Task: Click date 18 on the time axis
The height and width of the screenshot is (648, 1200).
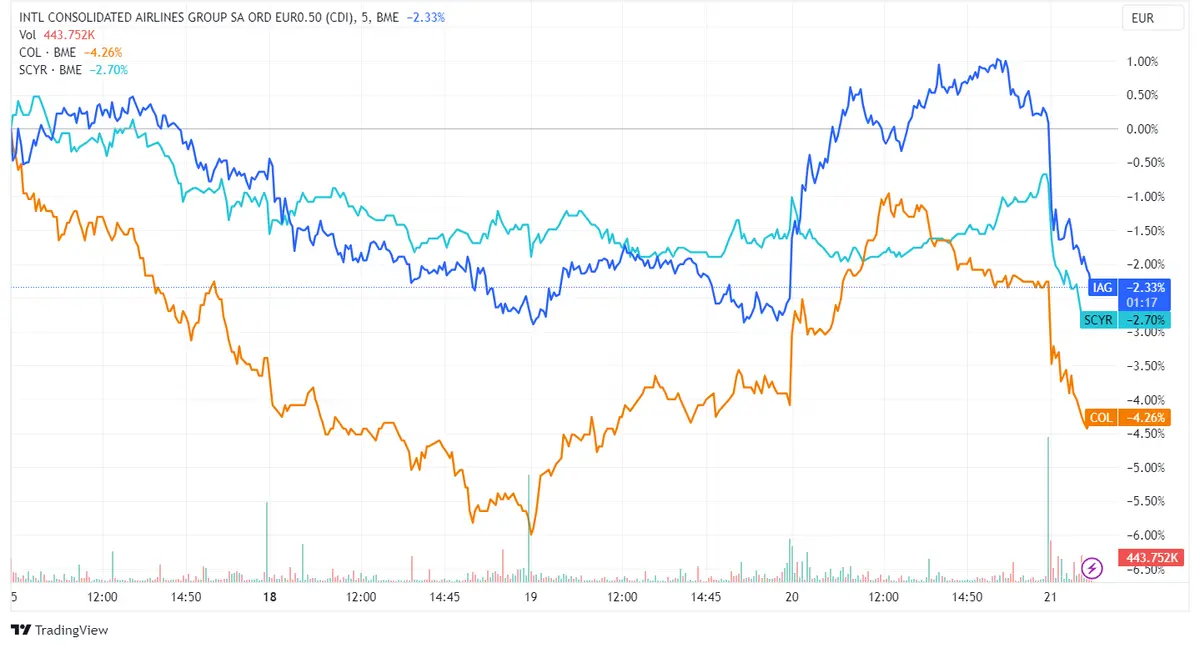Action: [269, 596]
